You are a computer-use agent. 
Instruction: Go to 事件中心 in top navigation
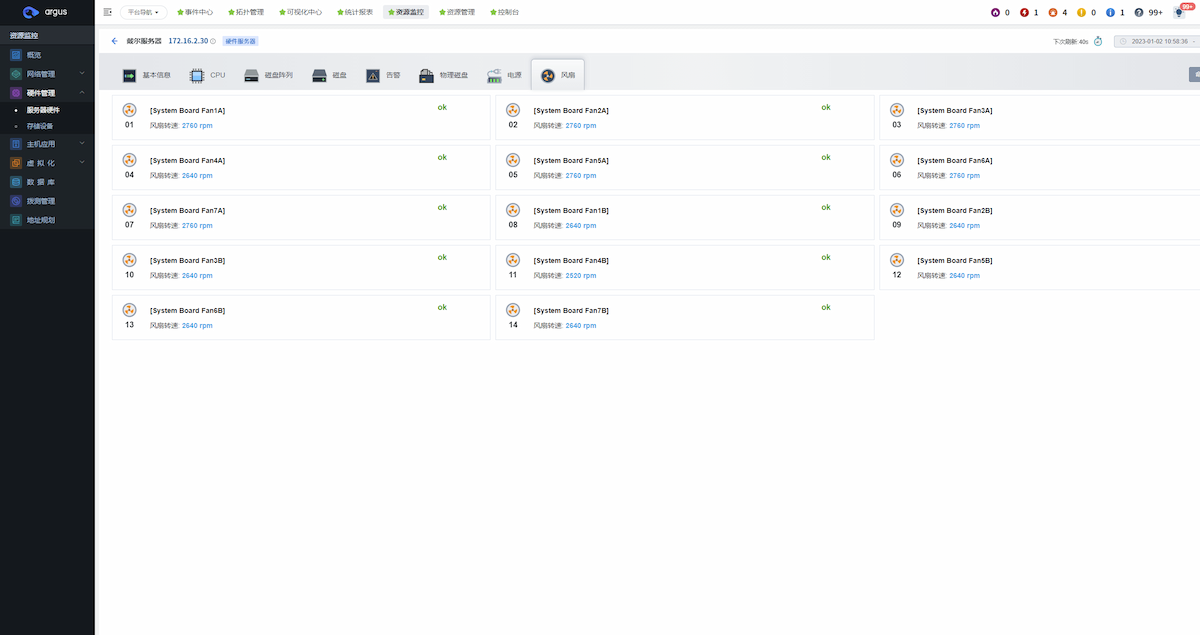[194, 12]
